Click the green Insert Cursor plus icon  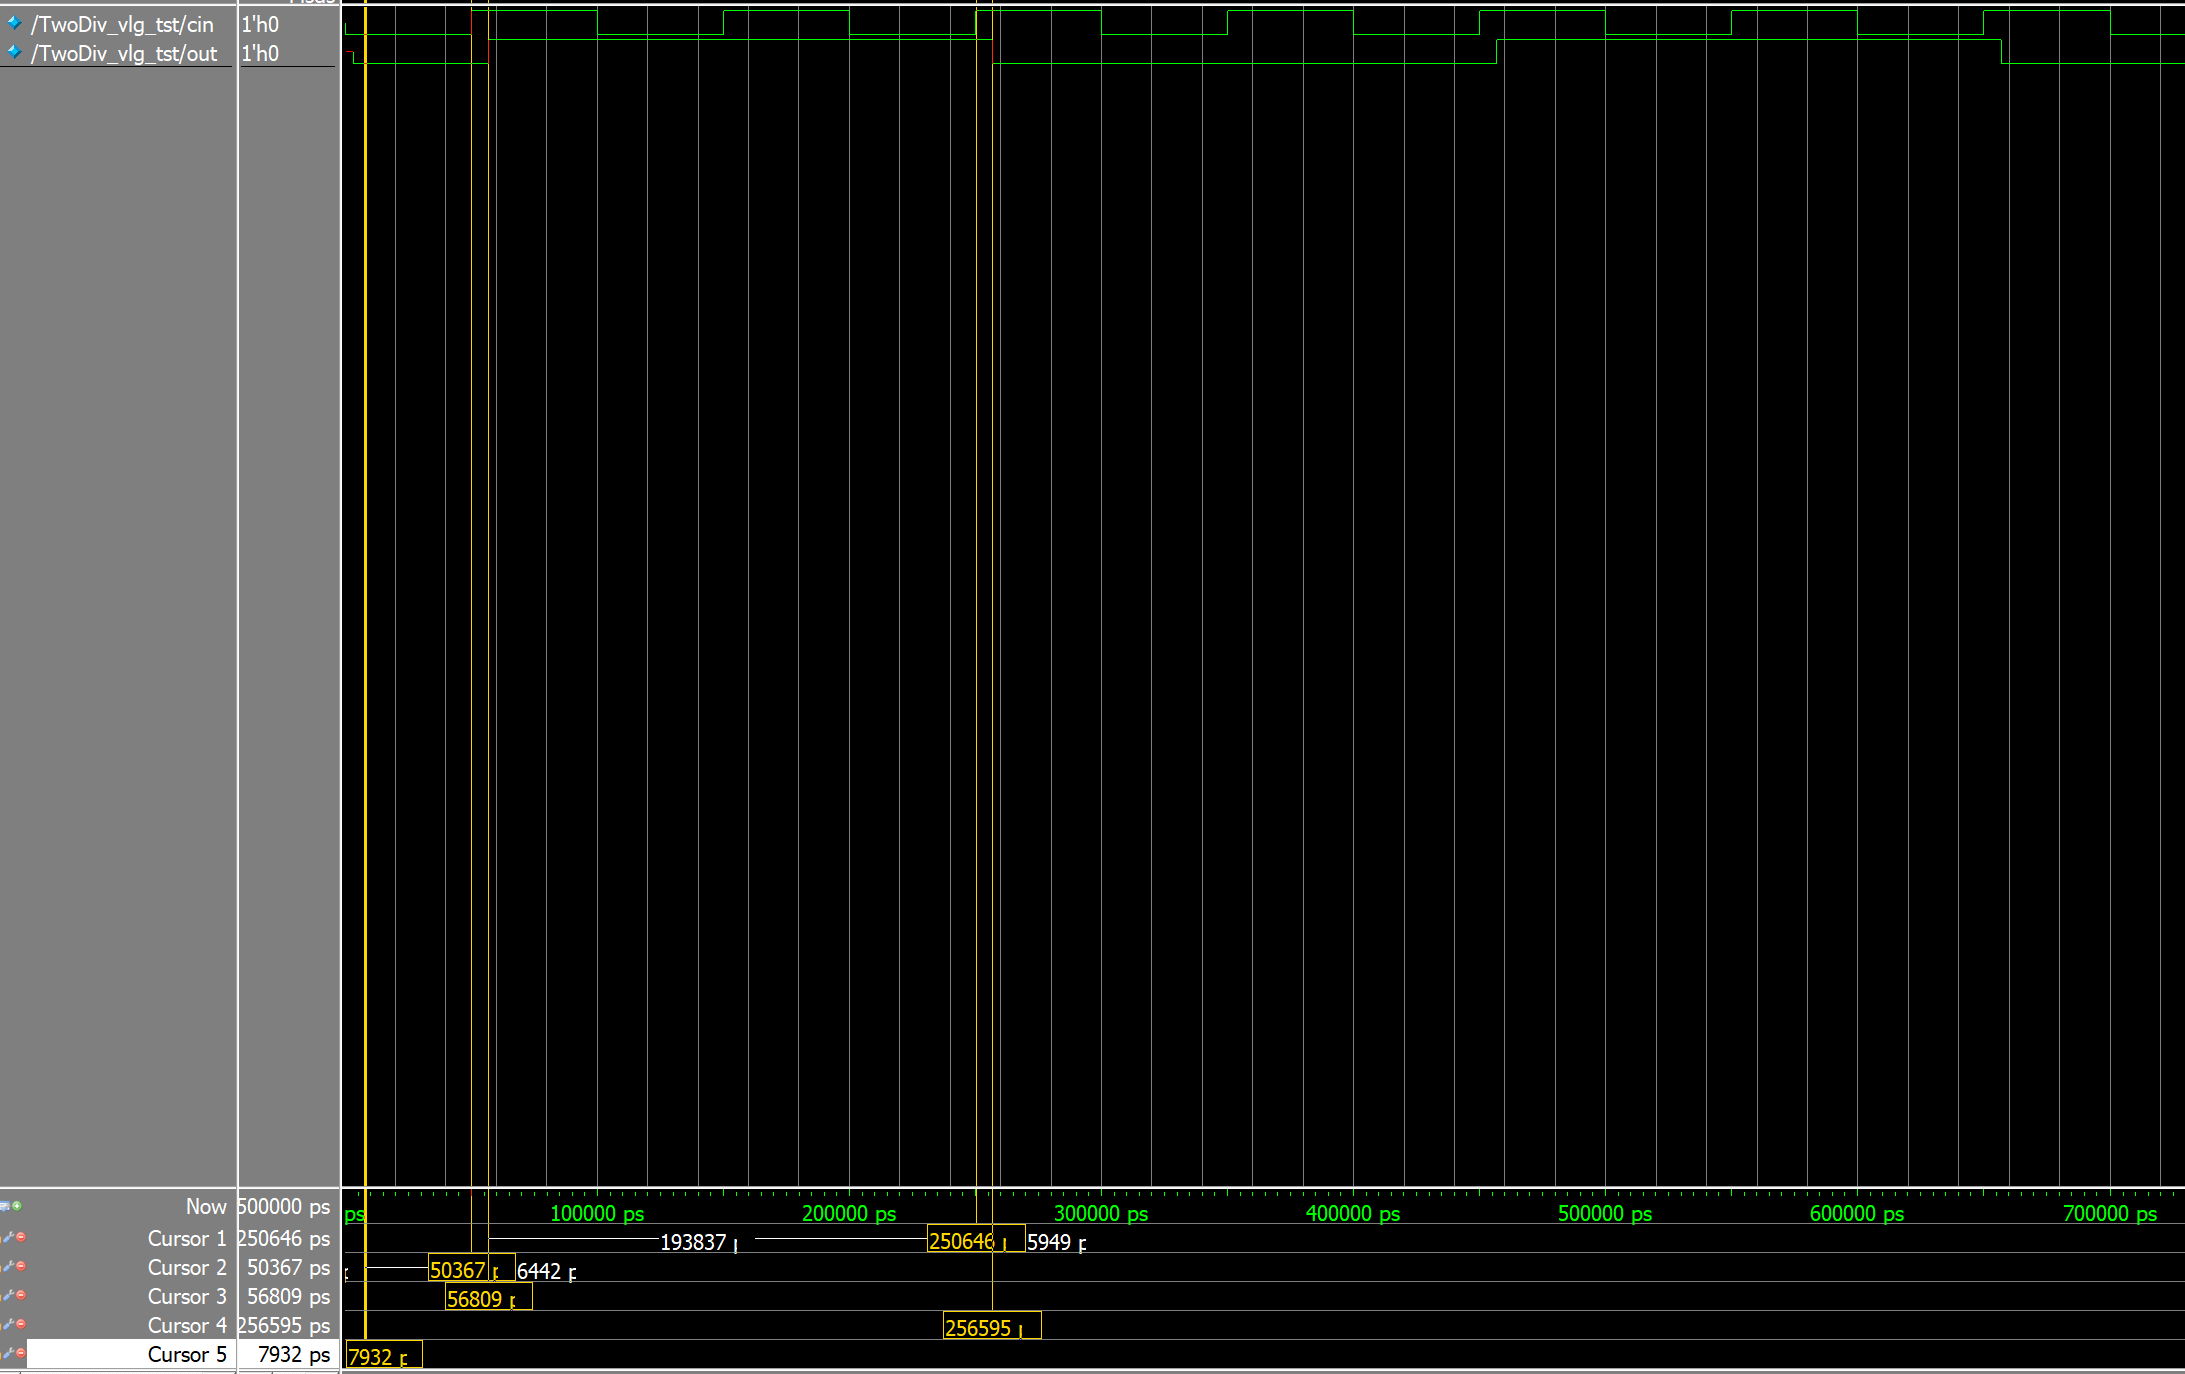[17, 1206]
